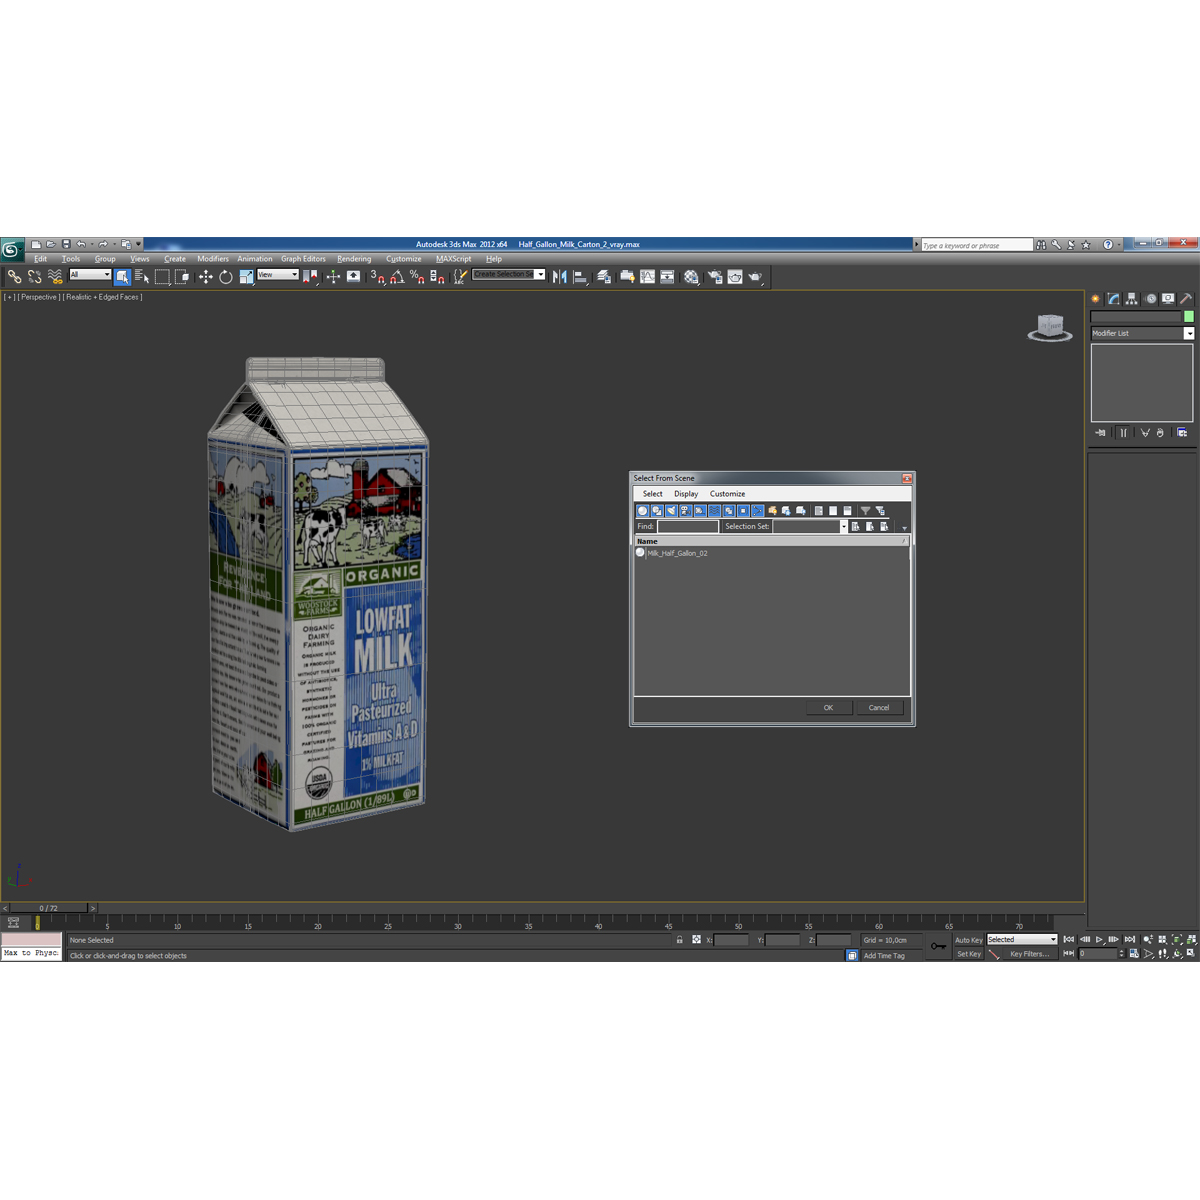Open the Edit menu
This screenshot has width=1200, height=1200.
coord(40,259)
